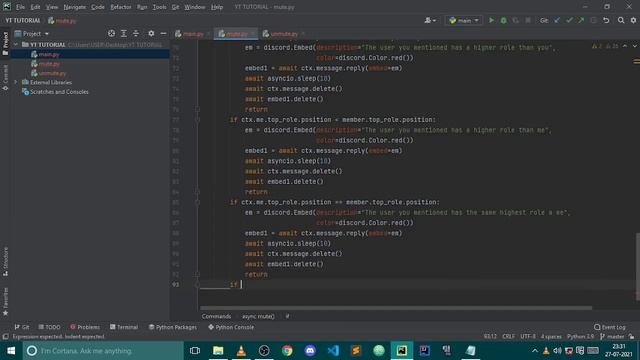
Task: Open IDE settings gear in top toolbar
Action: tap(633, 20)
